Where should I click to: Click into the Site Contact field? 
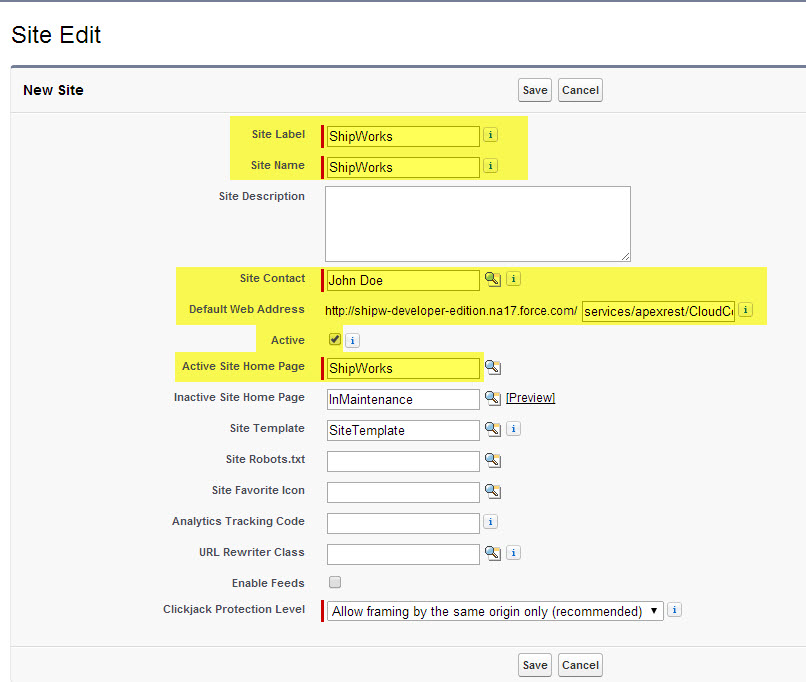403,281
